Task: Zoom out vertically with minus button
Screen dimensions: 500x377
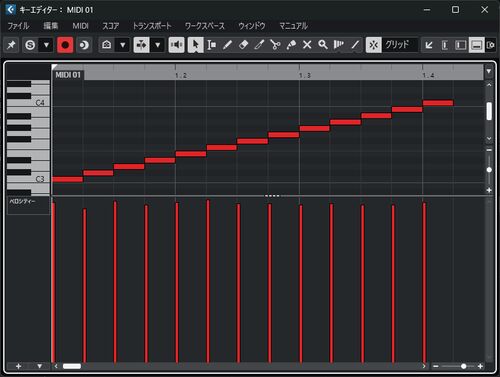Action: click(489, 150)
